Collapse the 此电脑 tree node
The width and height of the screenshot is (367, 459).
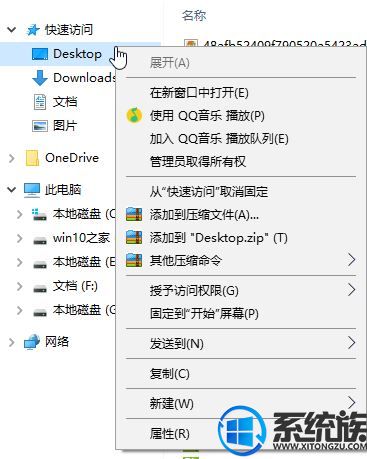(12, 190)
